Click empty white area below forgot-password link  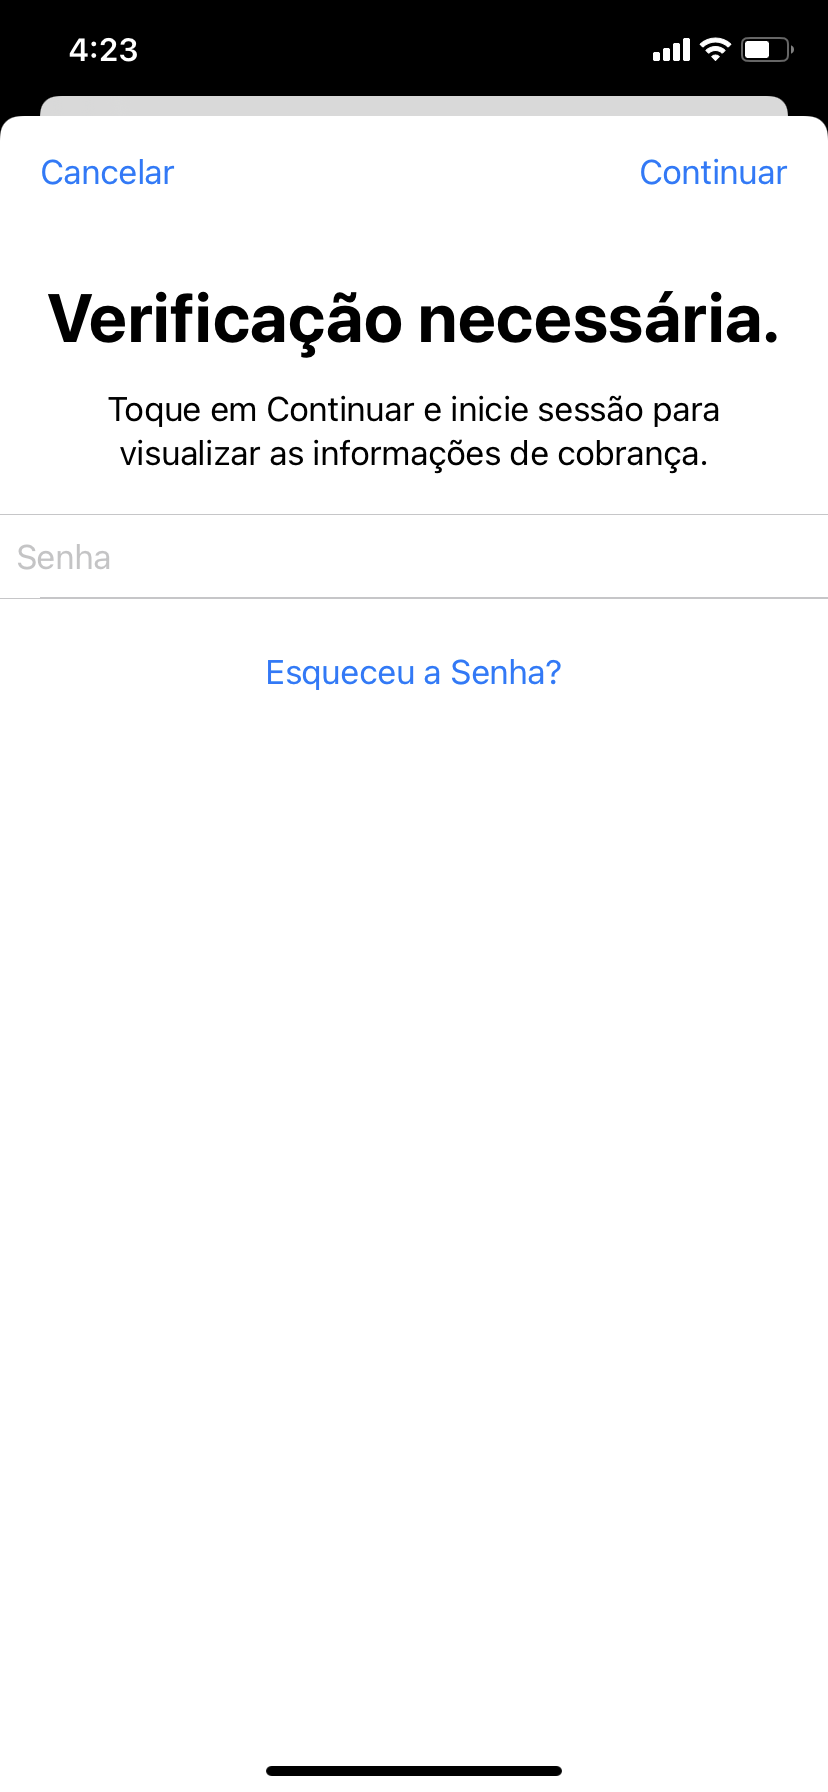414,1100
